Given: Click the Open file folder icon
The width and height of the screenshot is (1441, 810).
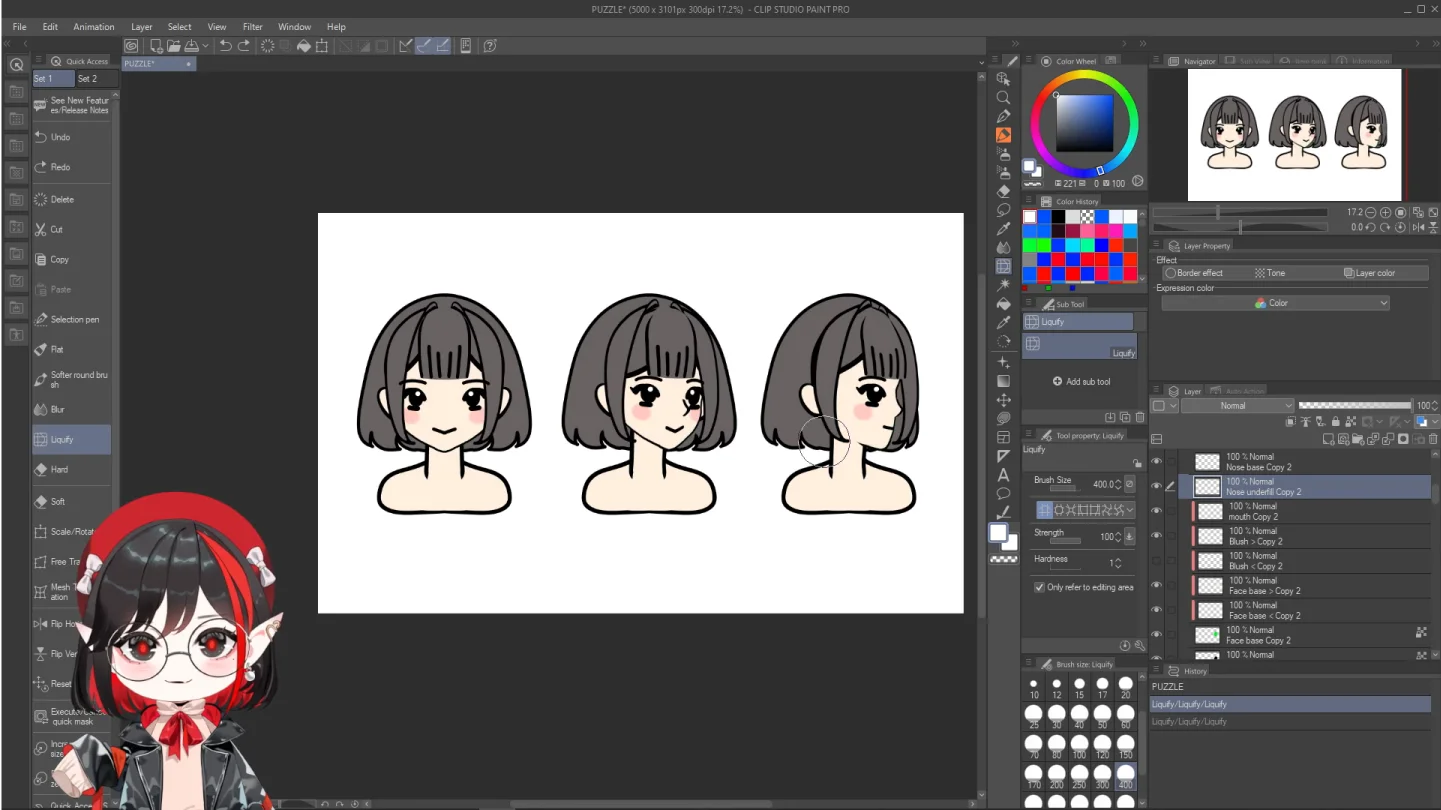Looking at the screenshot, I should pyautogui.click(x=173, y=46).
